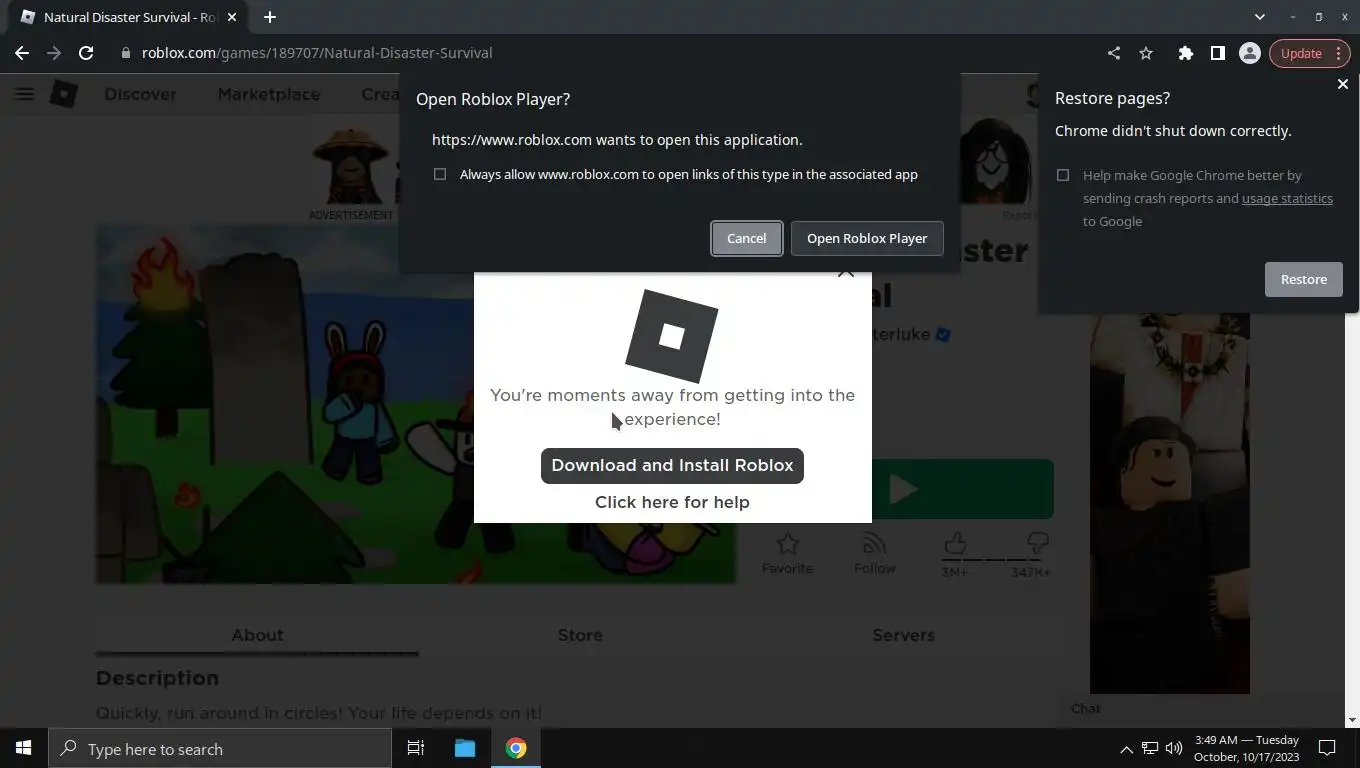Screen dimensions: 1360x768
Task: Select the About tab
Action: coord(257,635)
